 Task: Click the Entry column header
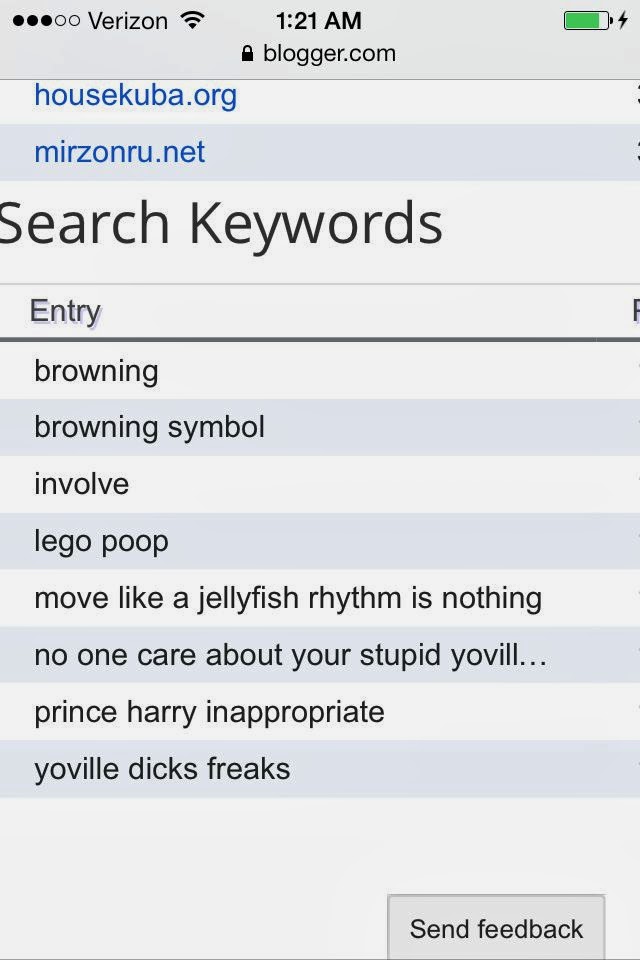[65, 311]
